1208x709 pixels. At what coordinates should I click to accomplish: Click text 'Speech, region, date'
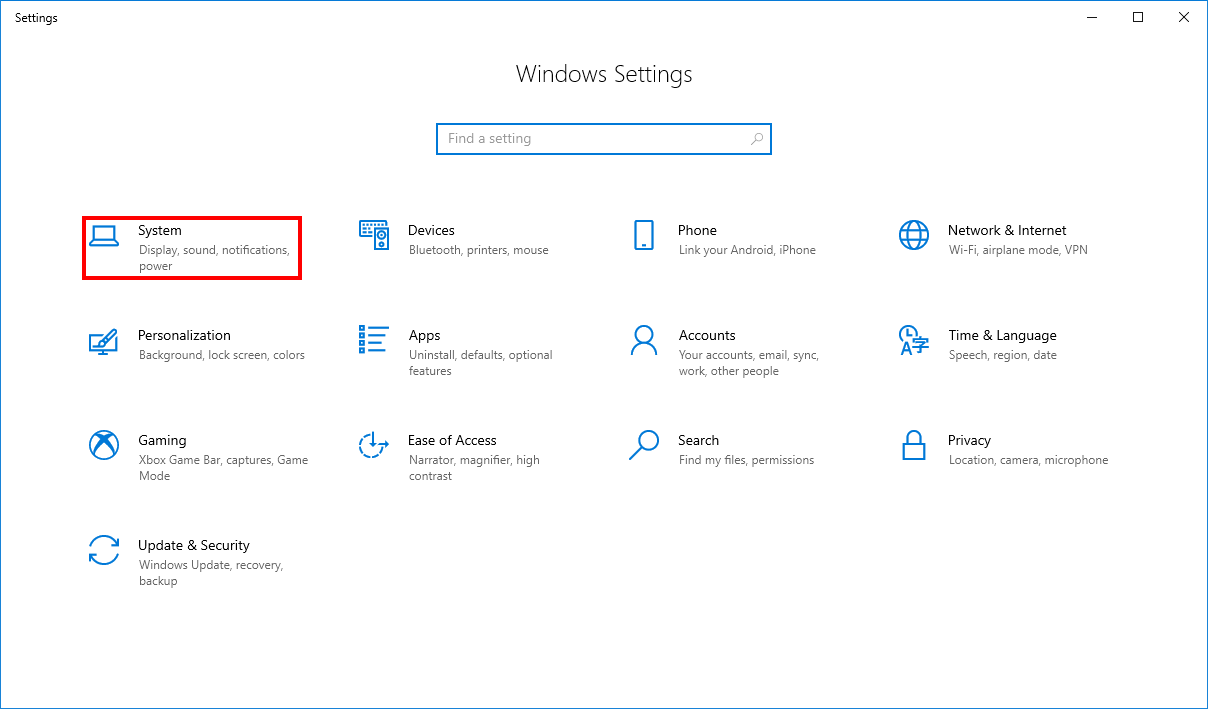(x=1003, y=355)
